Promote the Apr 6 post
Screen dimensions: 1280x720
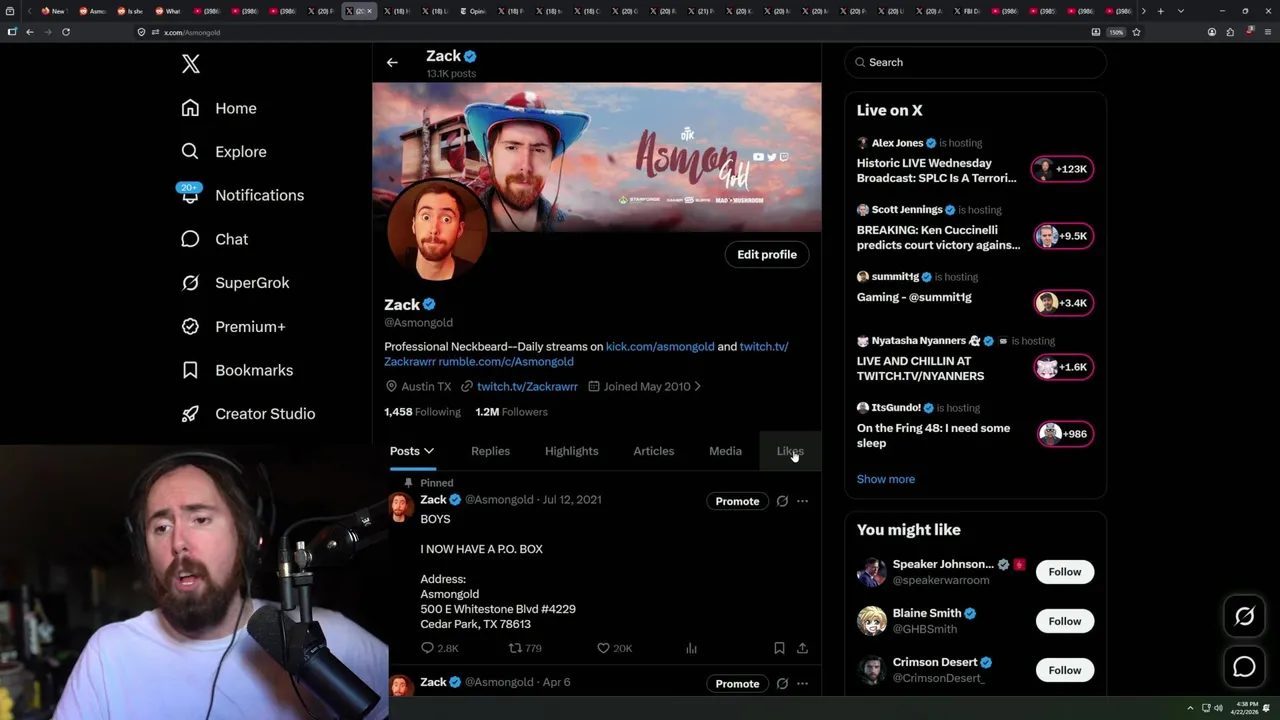(x=737, y=684)
